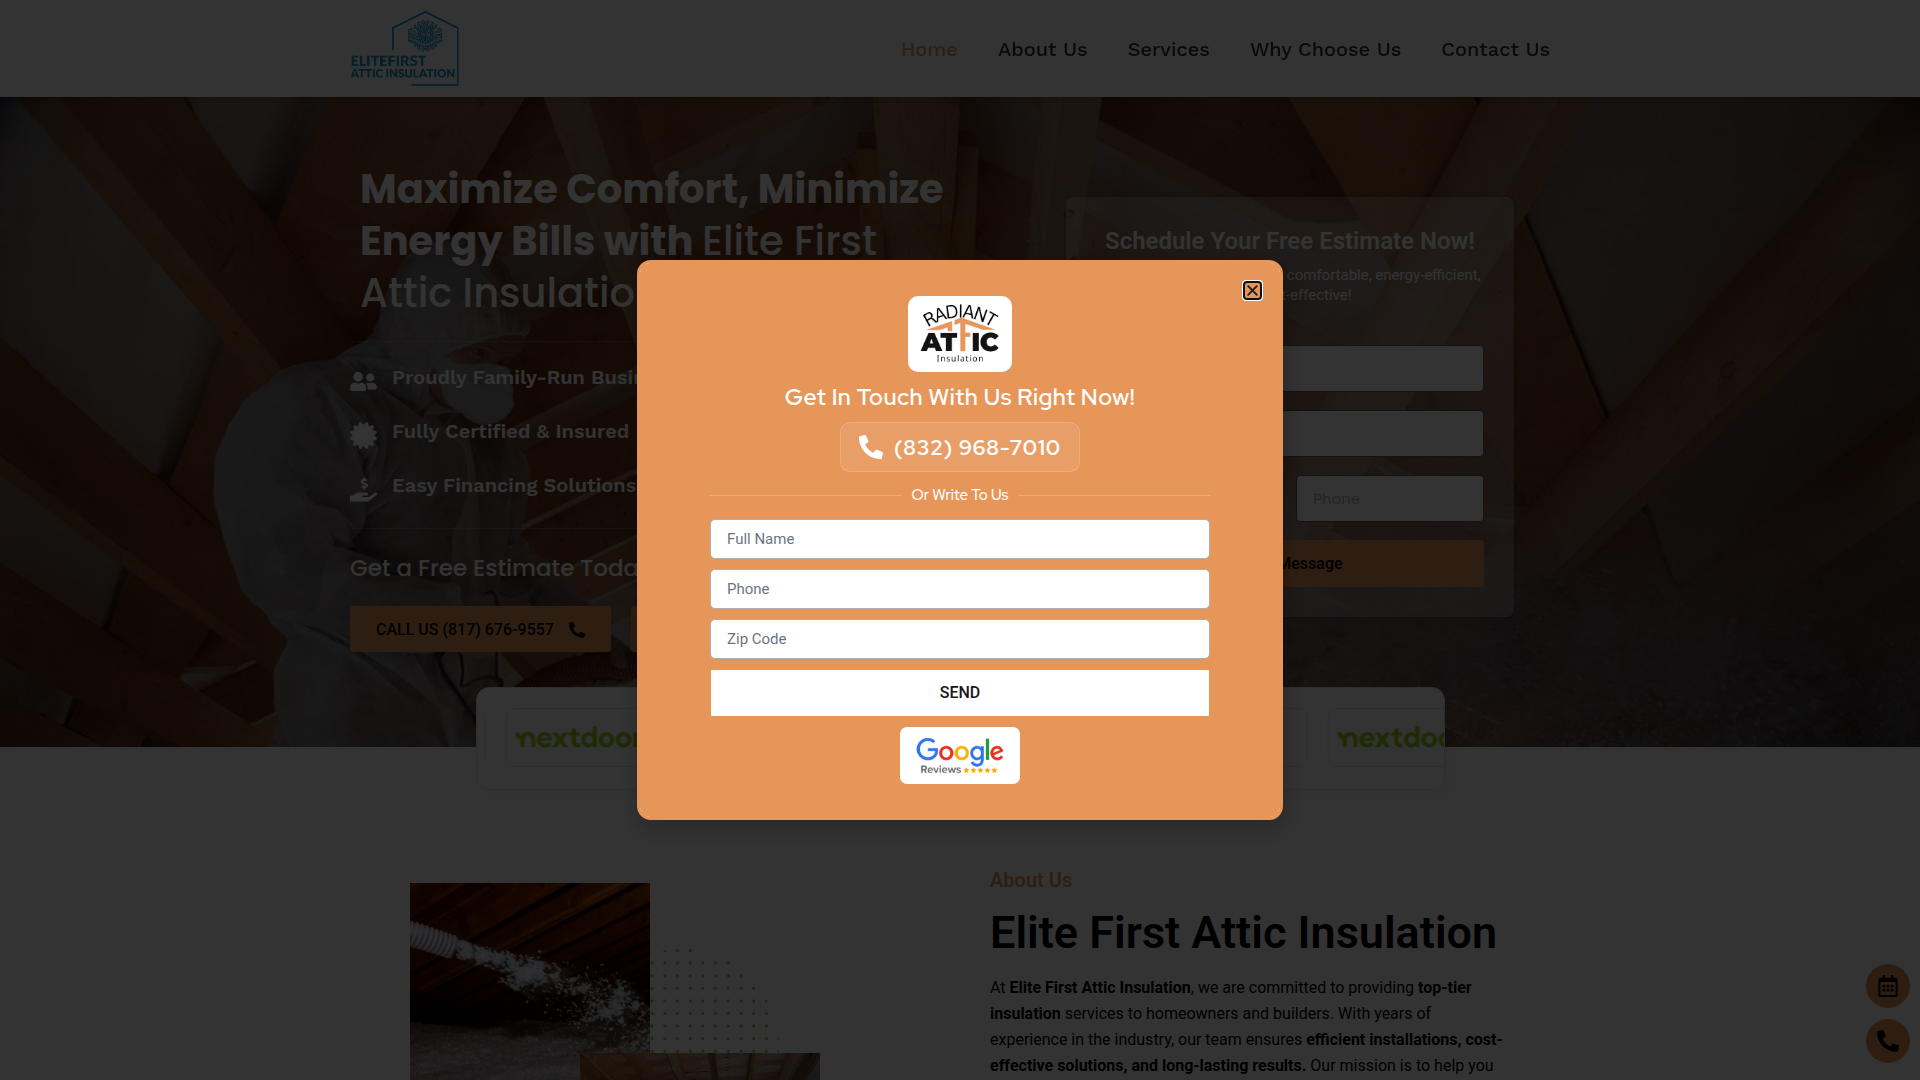Submit the popup with SEND button
The image size is (1920, 1080).
[x=960, y=693]
